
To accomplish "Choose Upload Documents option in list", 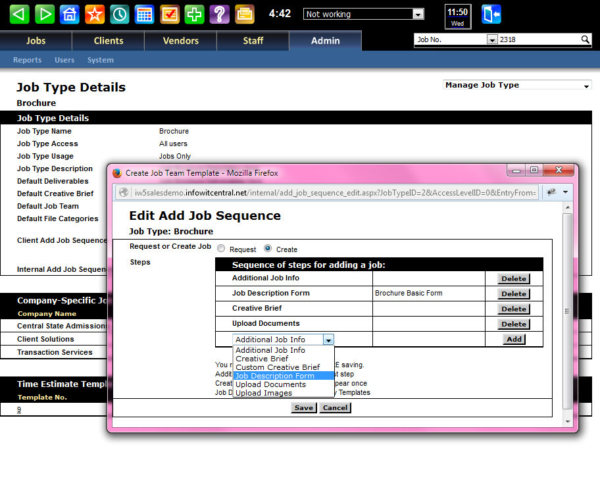I will pyautogui.click(x=284, y=384).
